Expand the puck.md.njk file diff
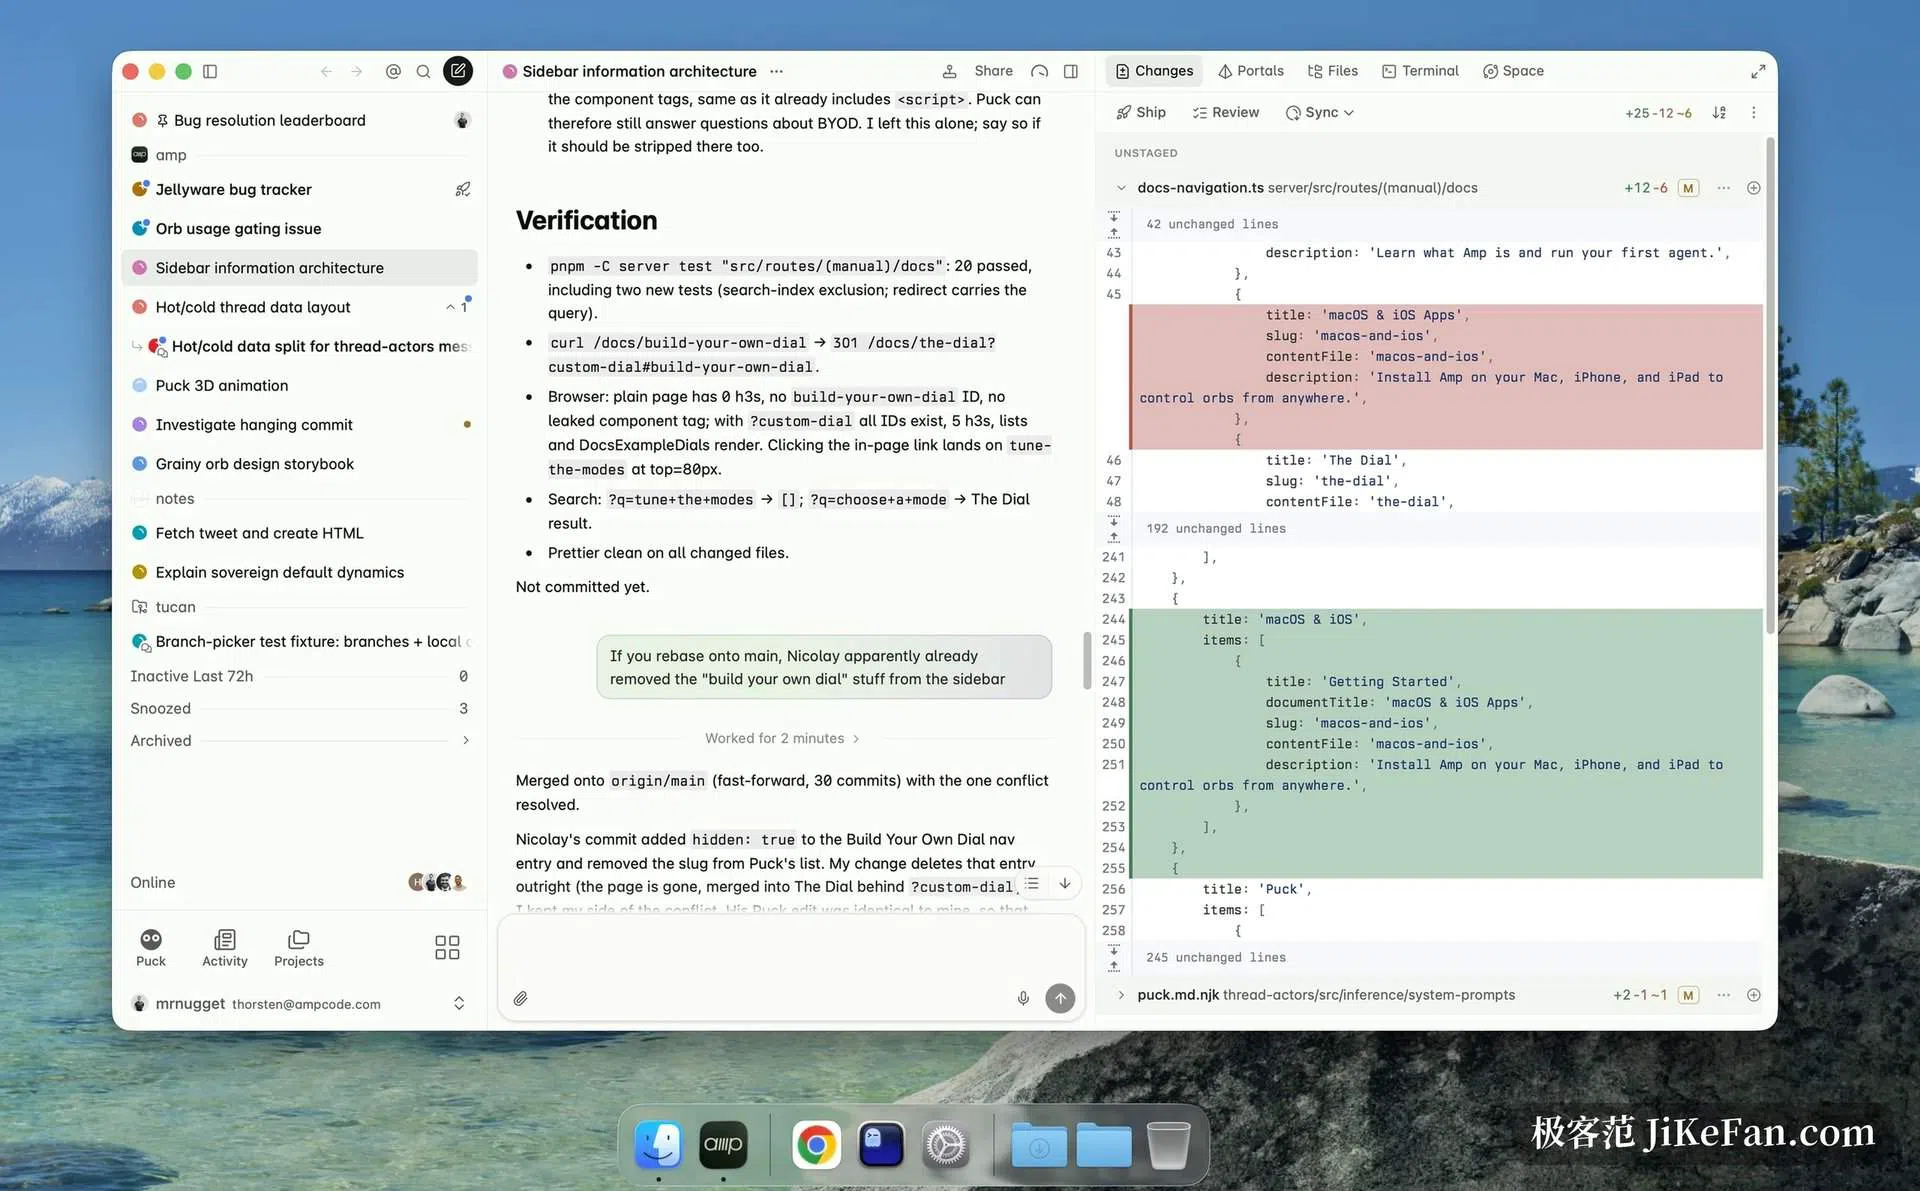Screen dimensions: 1920x1191 (x=1121, y=995)
